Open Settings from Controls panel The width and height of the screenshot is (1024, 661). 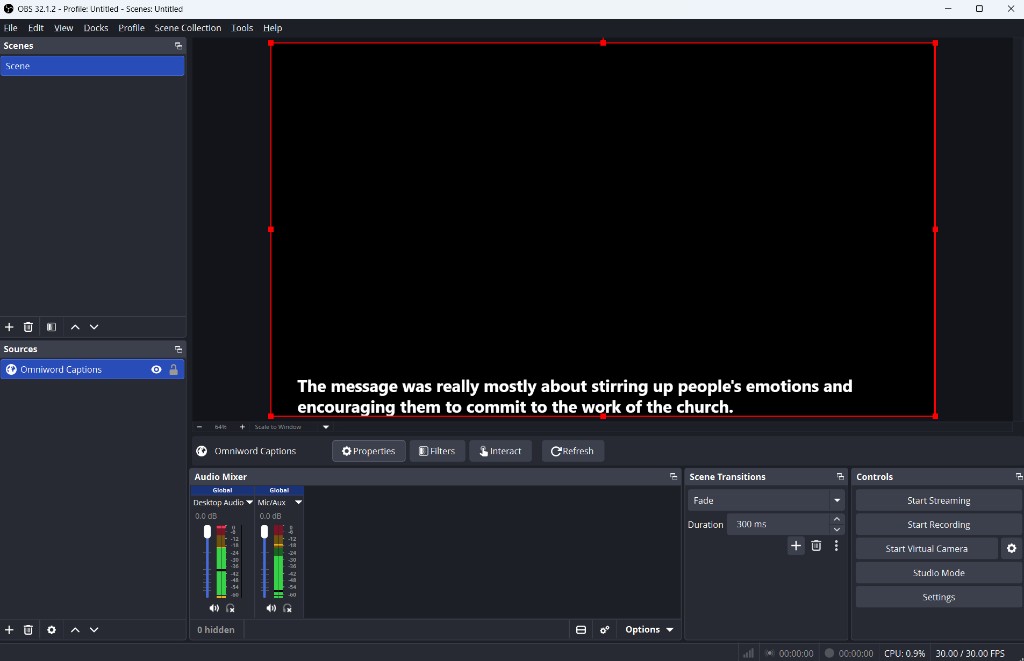938,598
